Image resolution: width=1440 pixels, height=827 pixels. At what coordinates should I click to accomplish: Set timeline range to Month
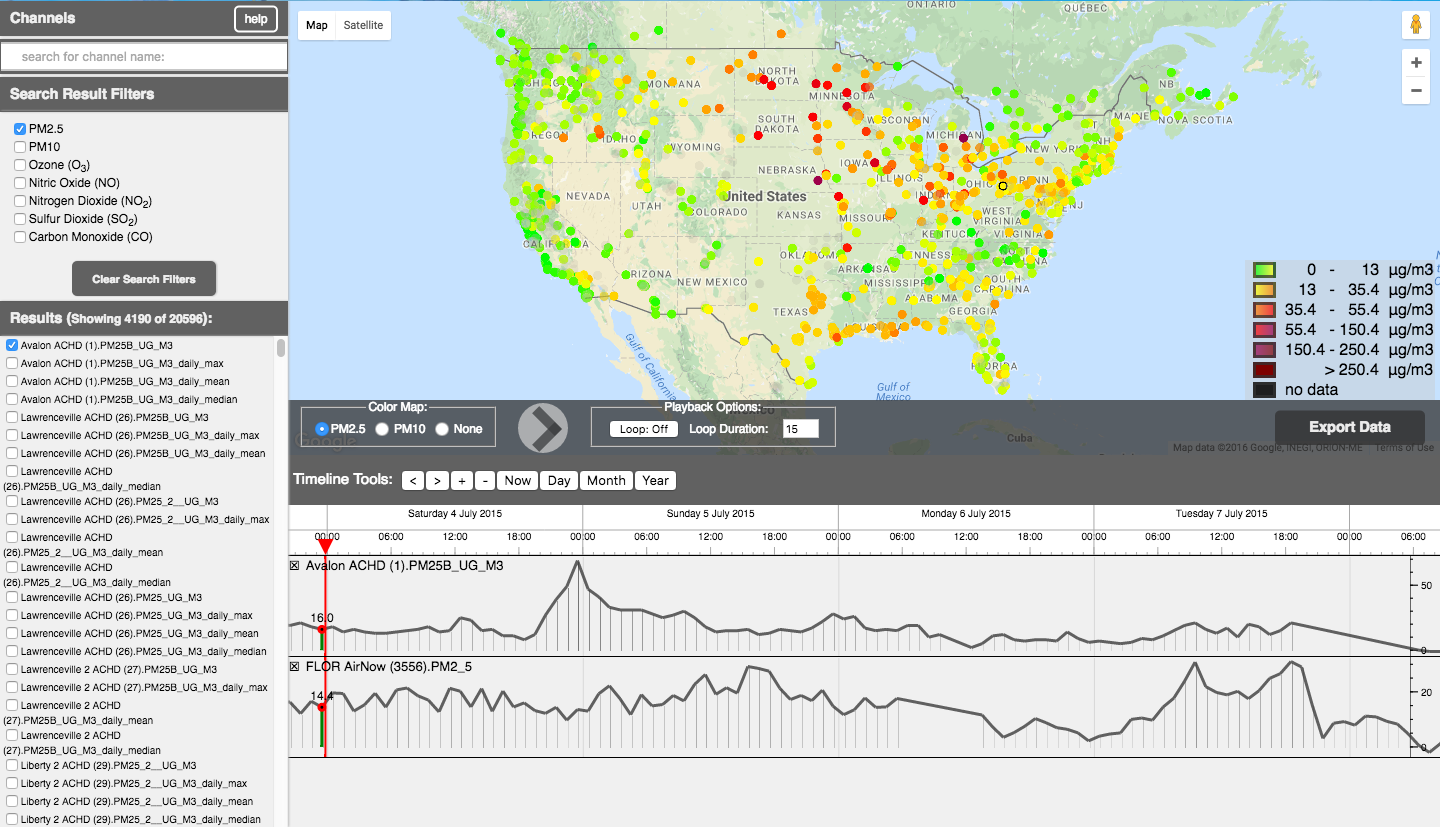point(606,481)
